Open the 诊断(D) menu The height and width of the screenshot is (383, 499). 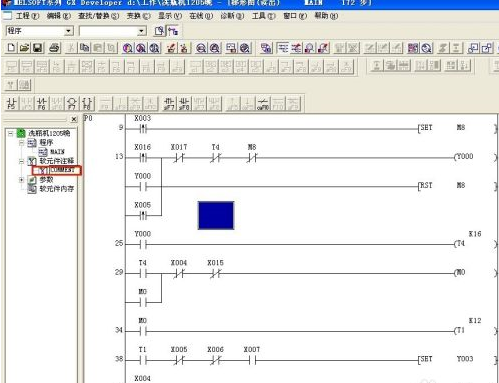232,16
